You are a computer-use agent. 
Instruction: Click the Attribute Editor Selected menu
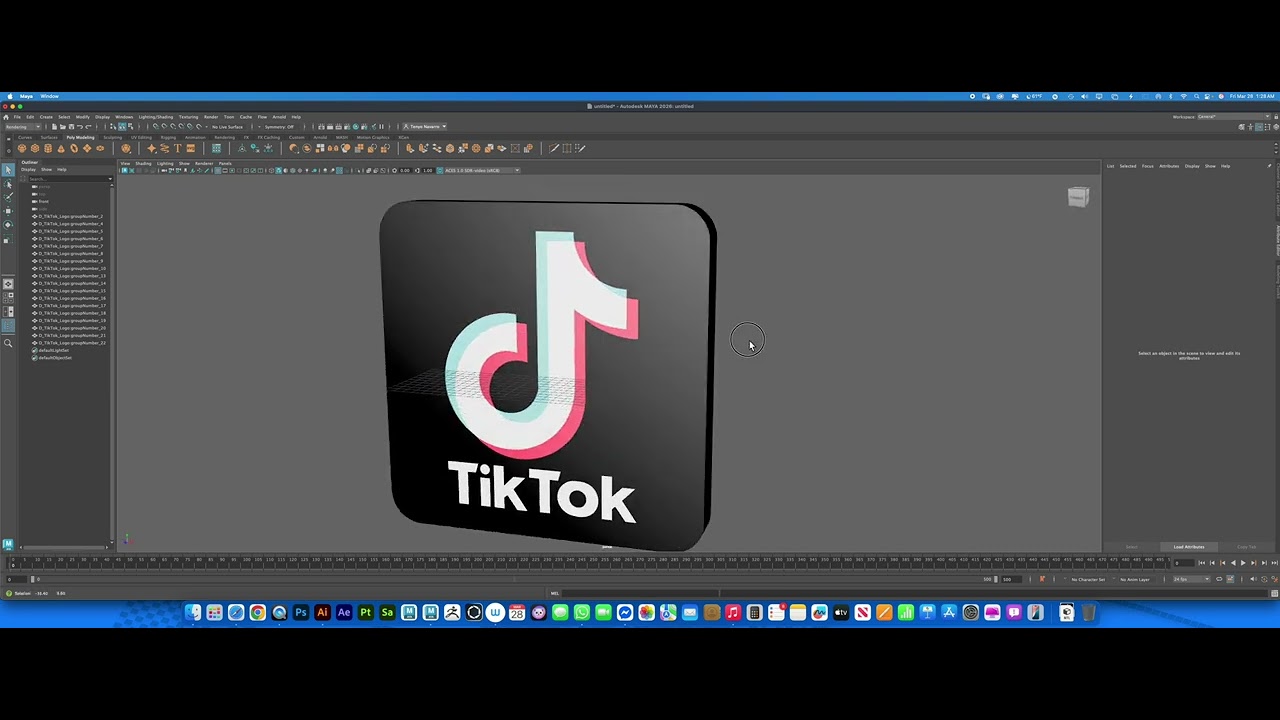(1128, 166)
